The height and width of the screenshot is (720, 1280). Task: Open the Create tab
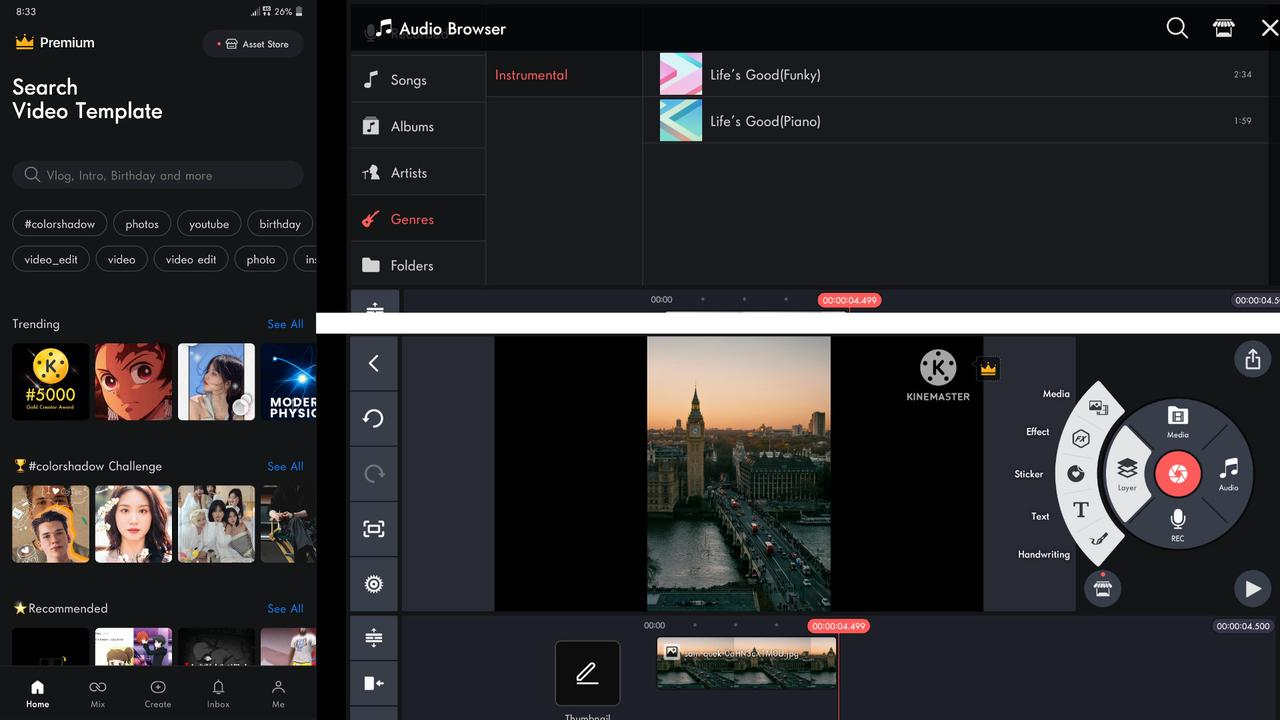pos(158,694)
